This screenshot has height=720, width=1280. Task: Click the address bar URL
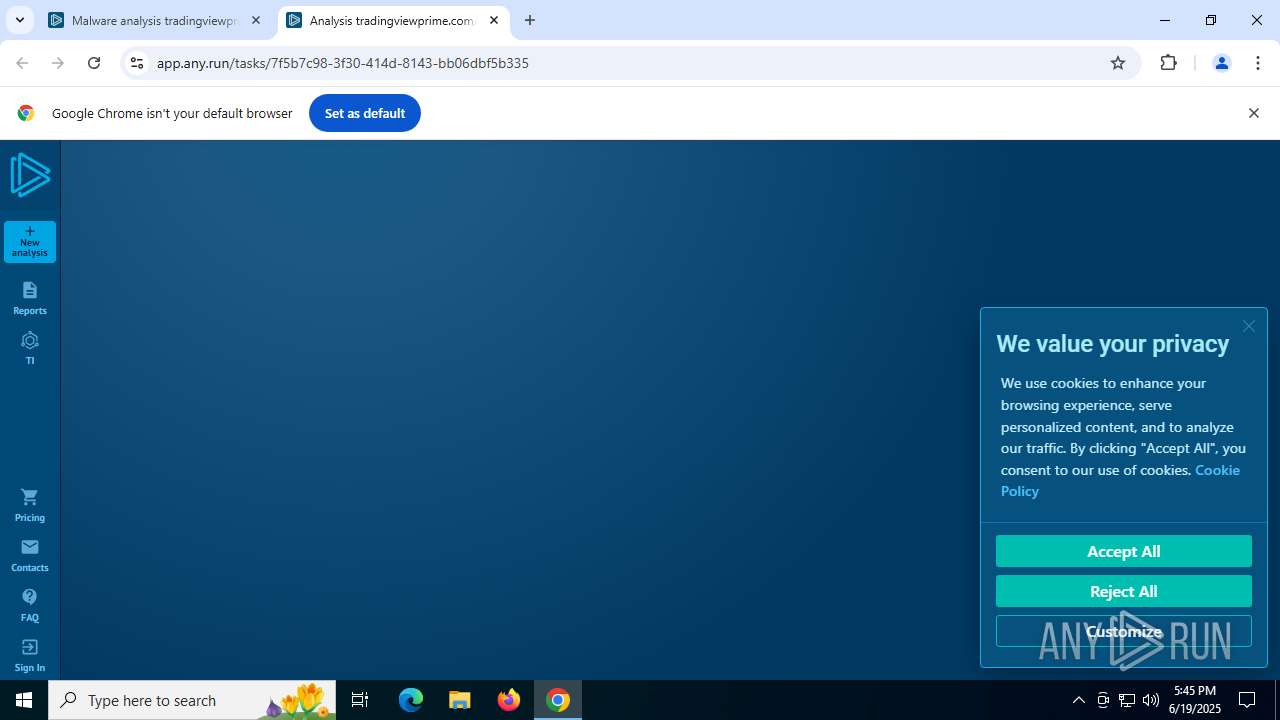tap(343, 63)
